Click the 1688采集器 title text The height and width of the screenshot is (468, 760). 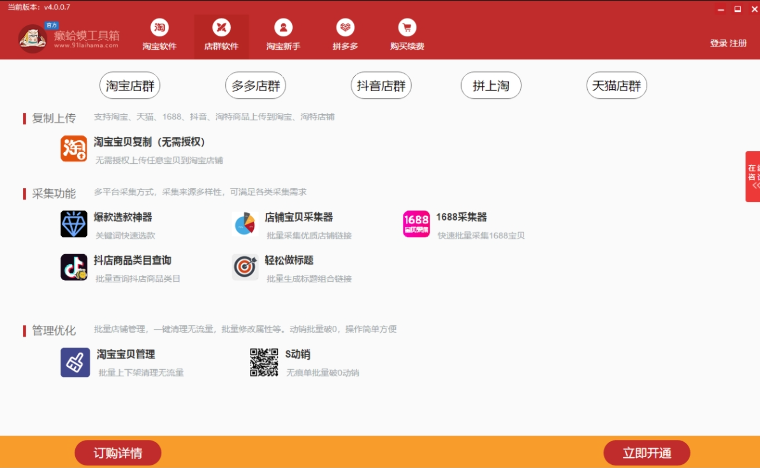click(461, 217)
